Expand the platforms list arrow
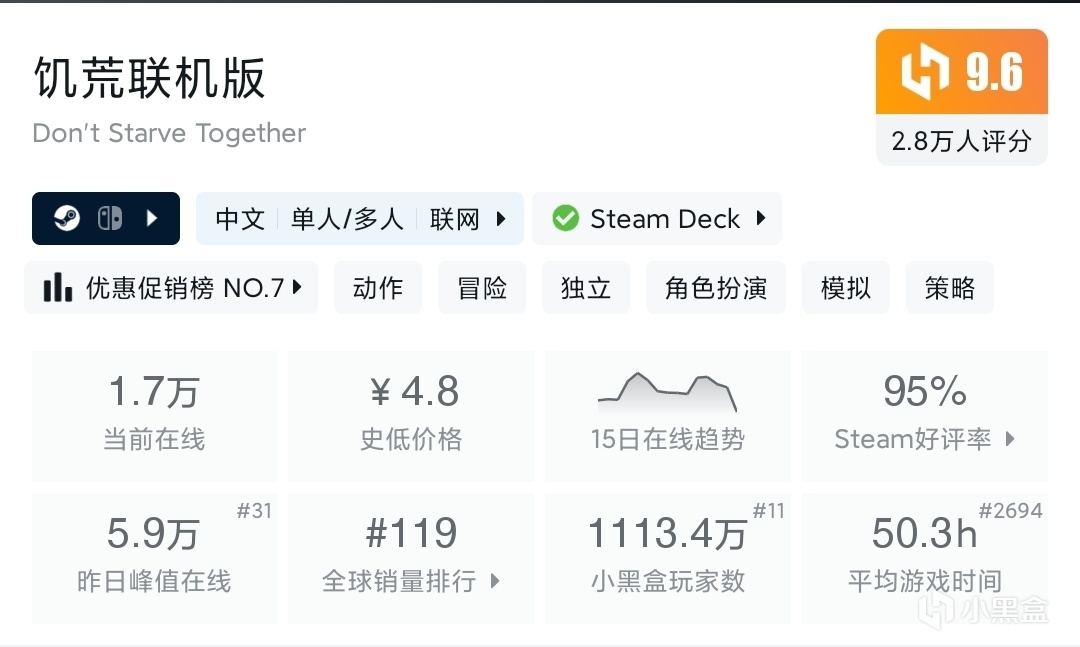 point(152,219)
